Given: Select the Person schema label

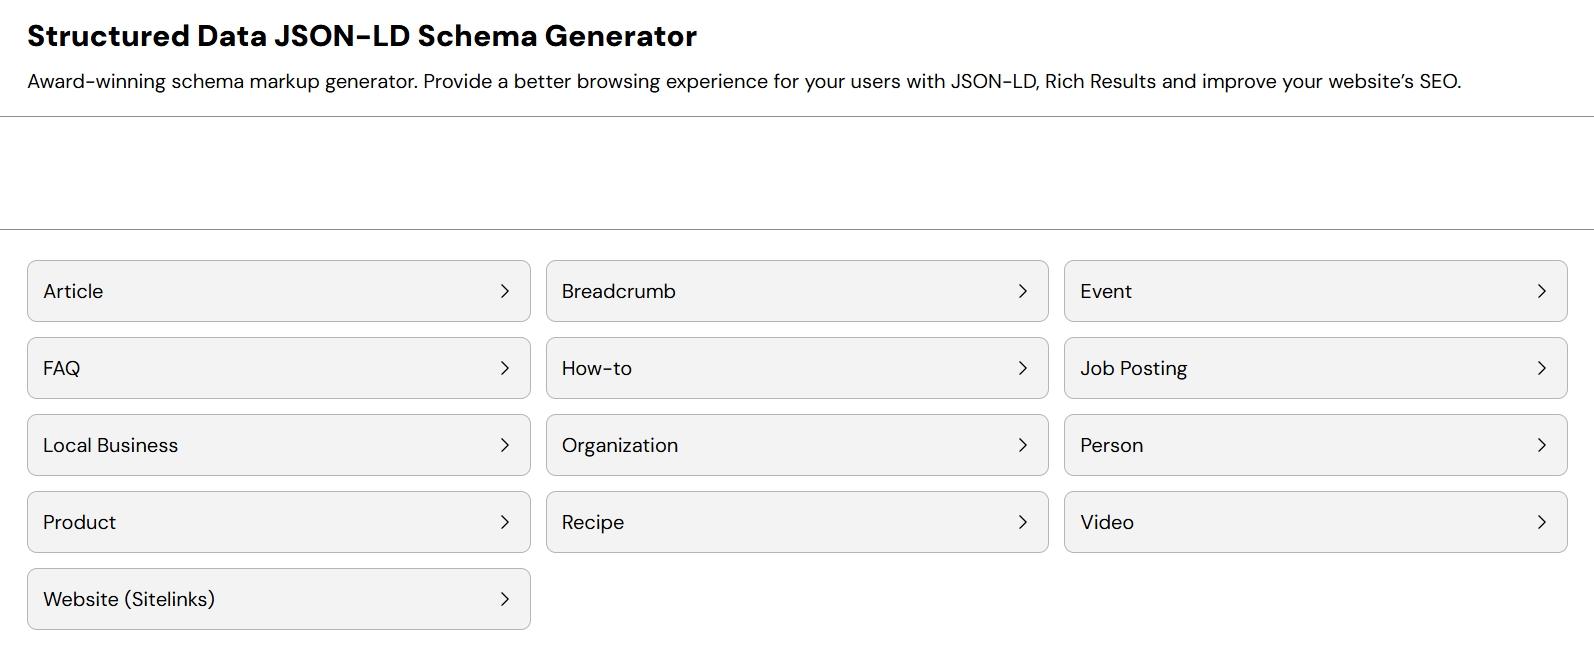Looking at the screenshot, I should click(x=1111, y=445).
